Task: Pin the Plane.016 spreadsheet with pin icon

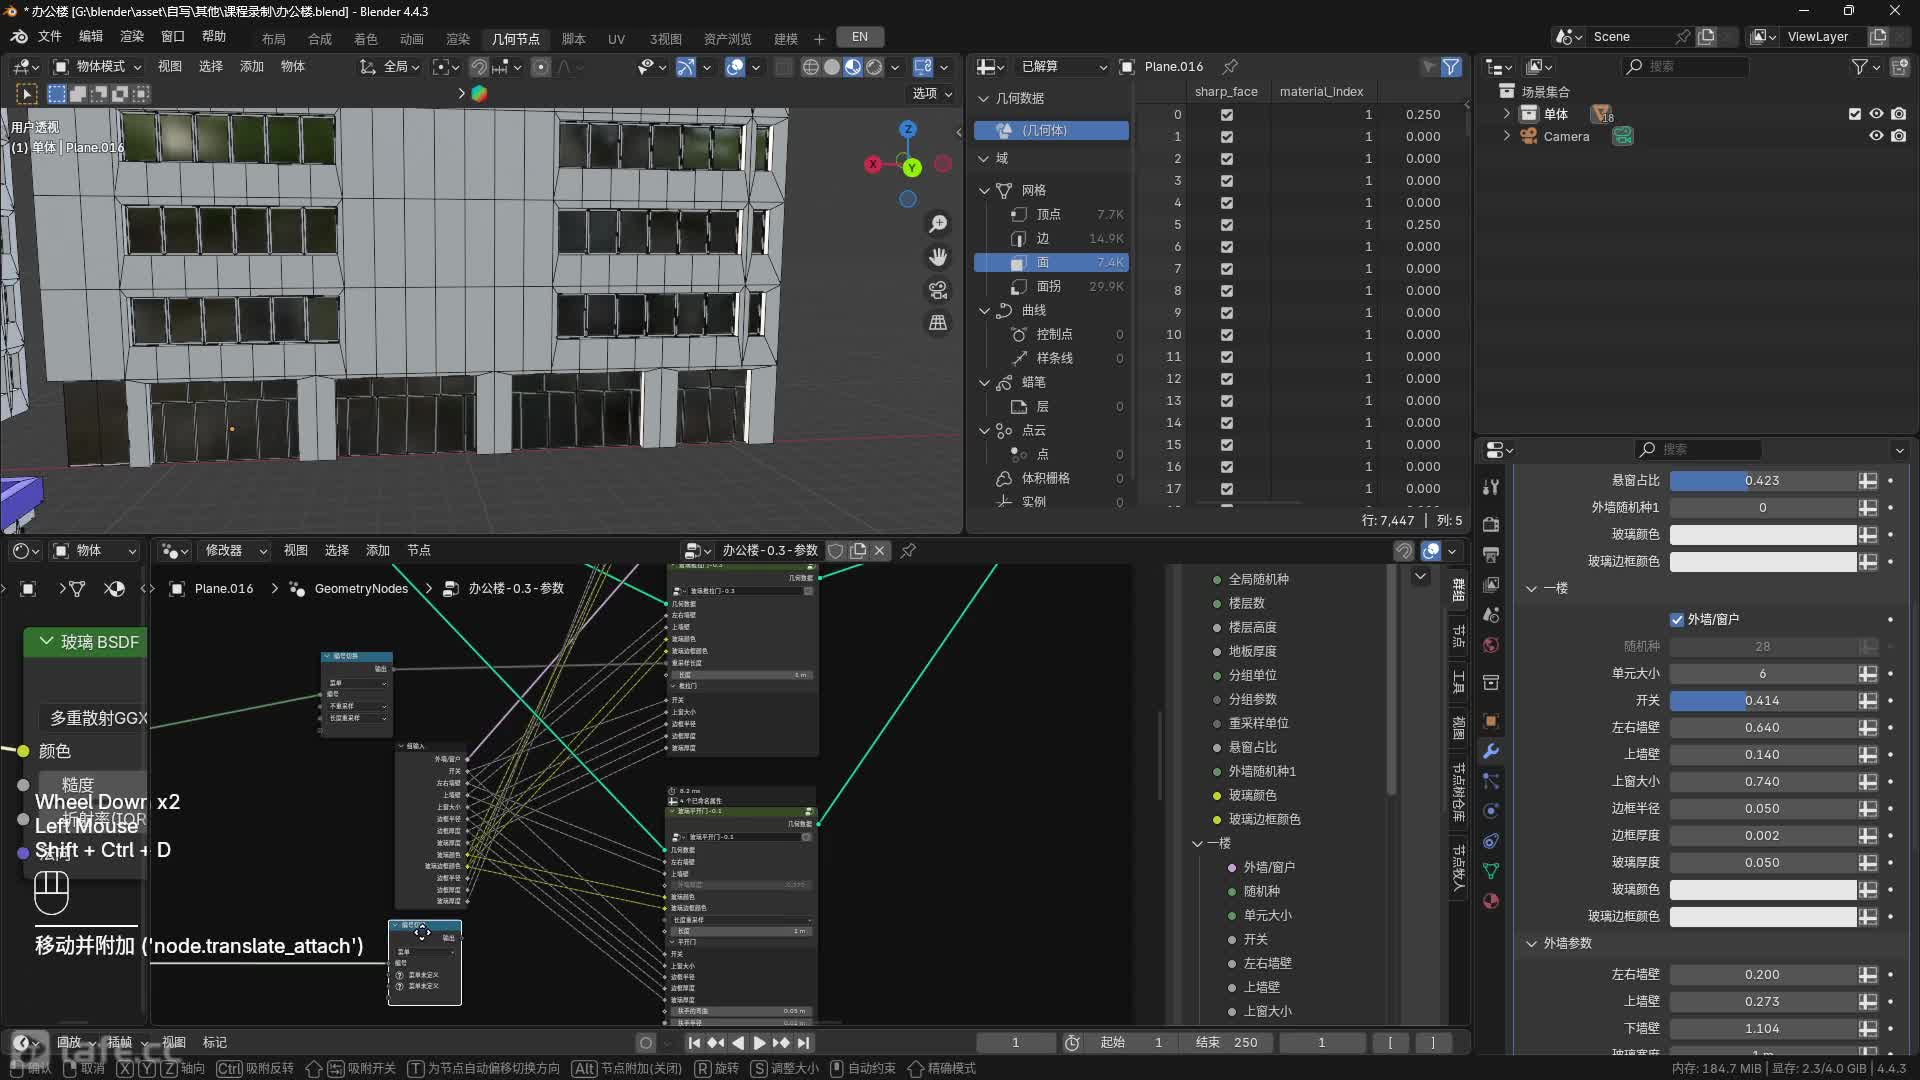Action: (x=1230, y=66)
